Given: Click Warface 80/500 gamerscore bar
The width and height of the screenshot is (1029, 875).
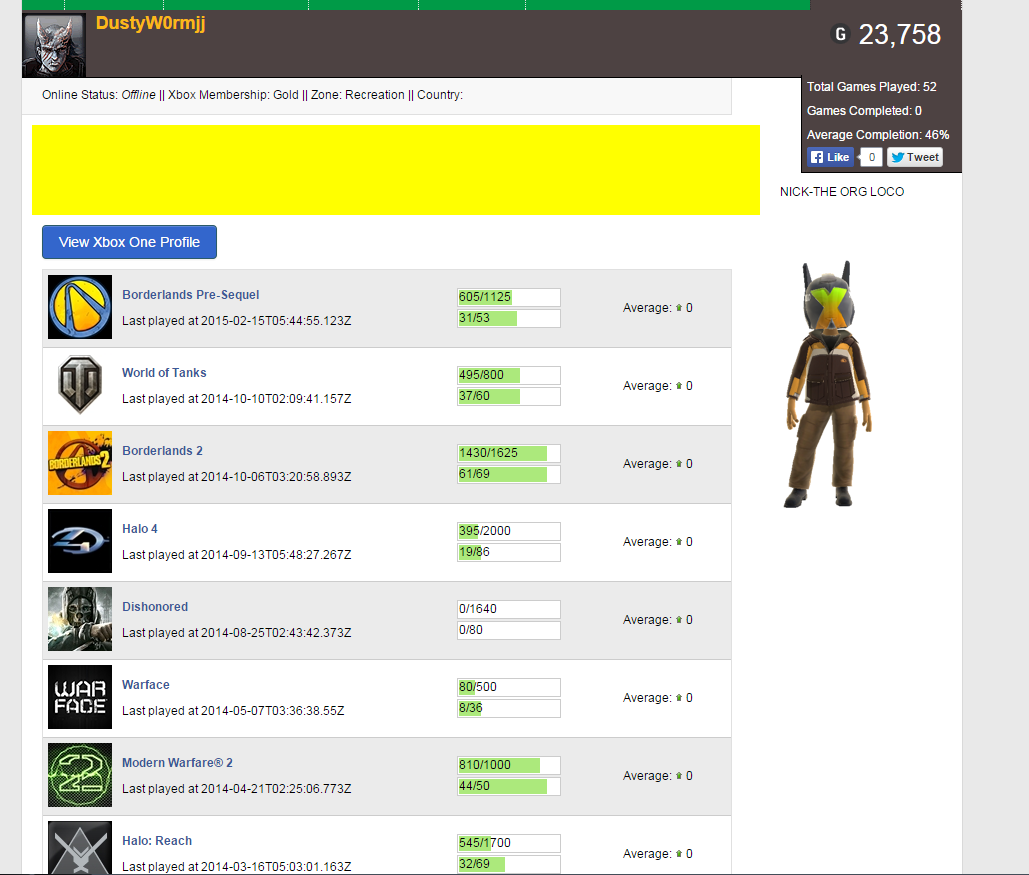Looking at the screenshot, I should [509, 687].
